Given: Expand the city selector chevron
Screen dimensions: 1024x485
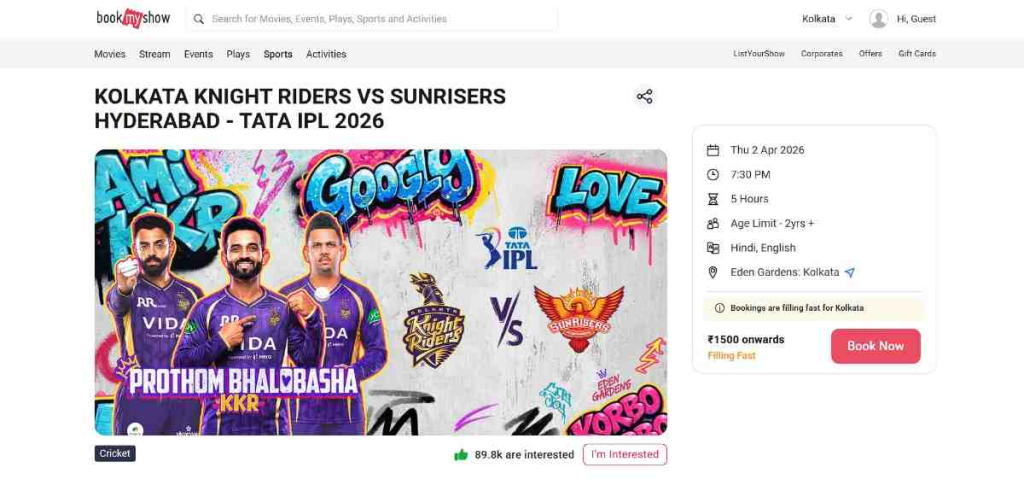Looking at the screenshot, I should [x=849, y=19].
